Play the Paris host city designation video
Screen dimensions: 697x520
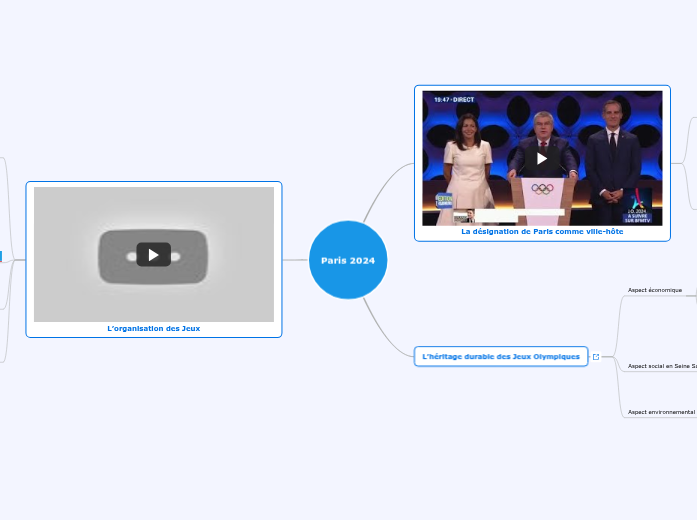541,158
